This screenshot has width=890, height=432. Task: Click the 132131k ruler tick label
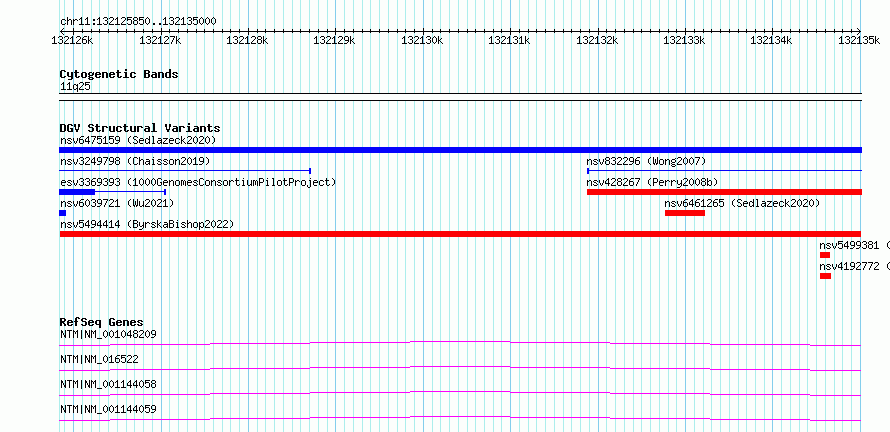(509, 40)
